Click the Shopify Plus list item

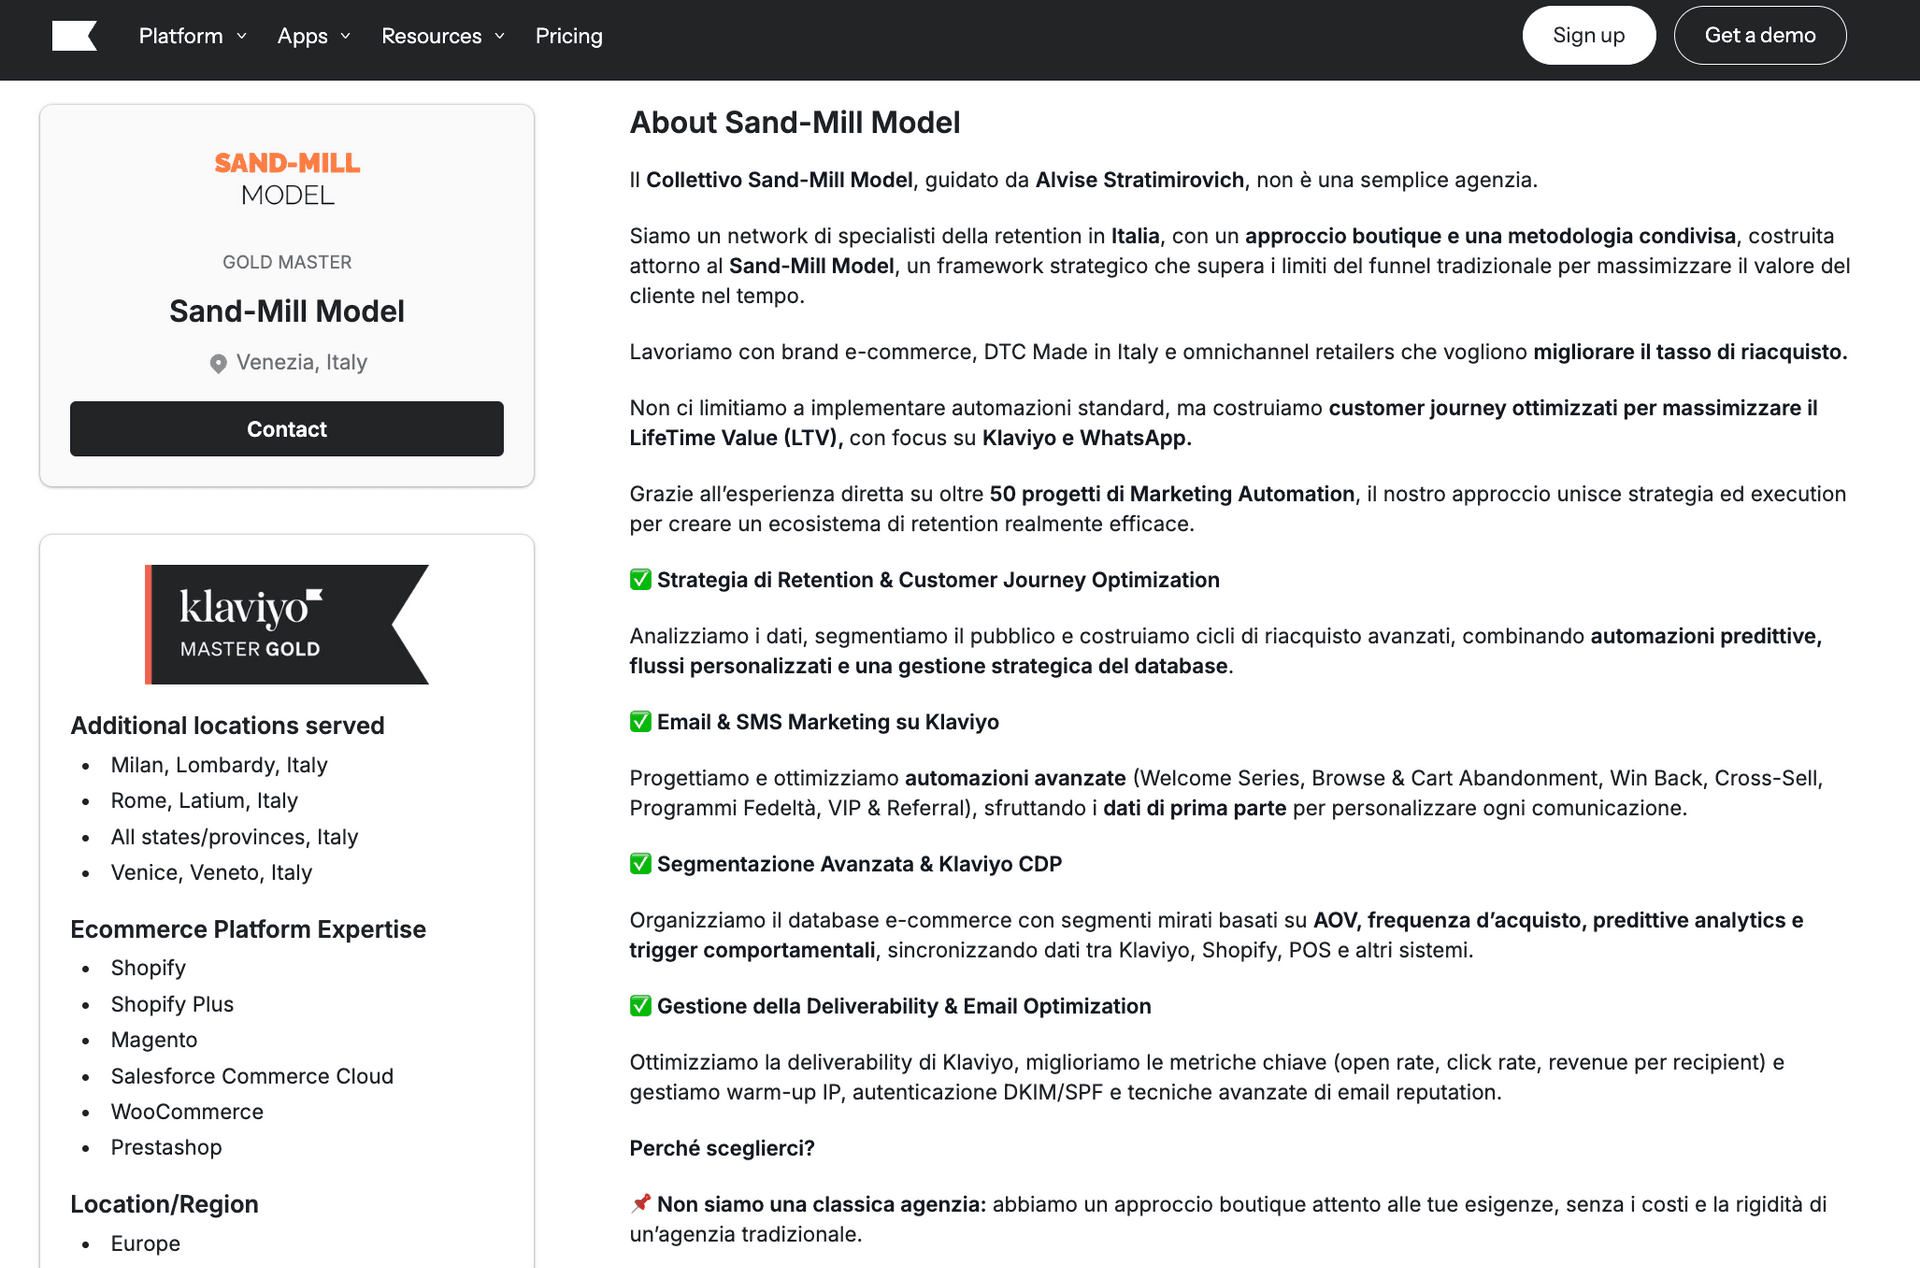(x=172, y=1004)
